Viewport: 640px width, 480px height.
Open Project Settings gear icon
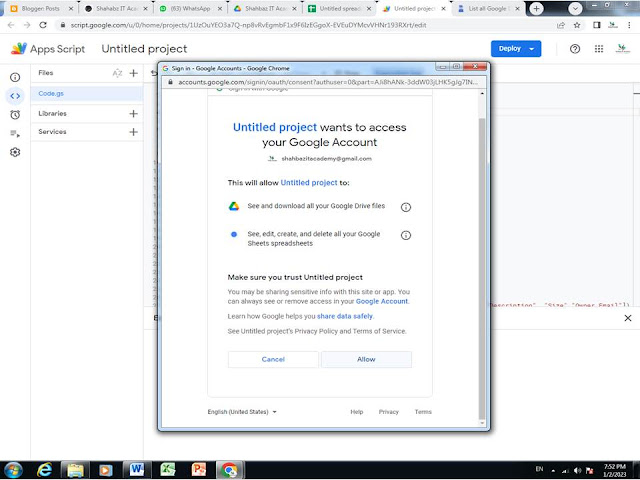click(x=15, y=152)
